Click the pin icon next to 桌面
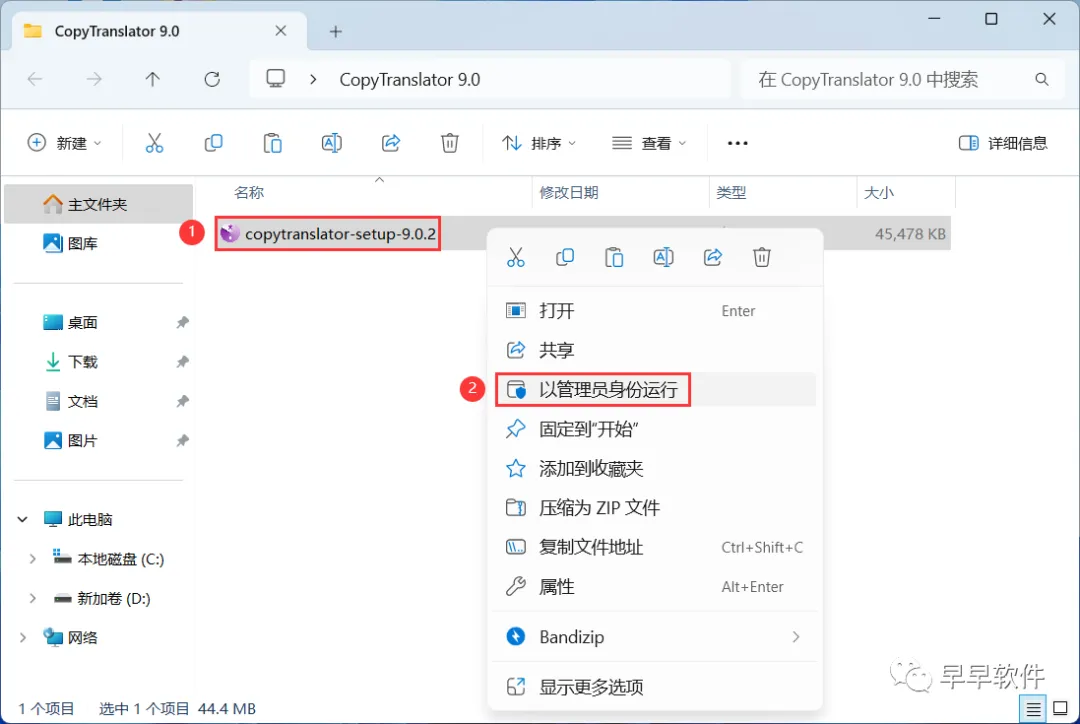Viewport: 1080px width, 724px height. click(x=182, y=322)
